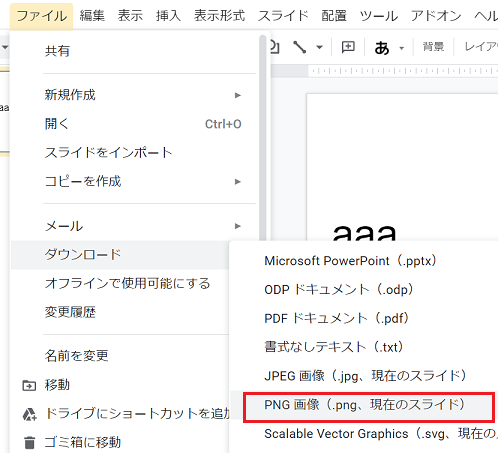Open the 表示形式 menu
This screenshot has height=453, width=498.
219,16
